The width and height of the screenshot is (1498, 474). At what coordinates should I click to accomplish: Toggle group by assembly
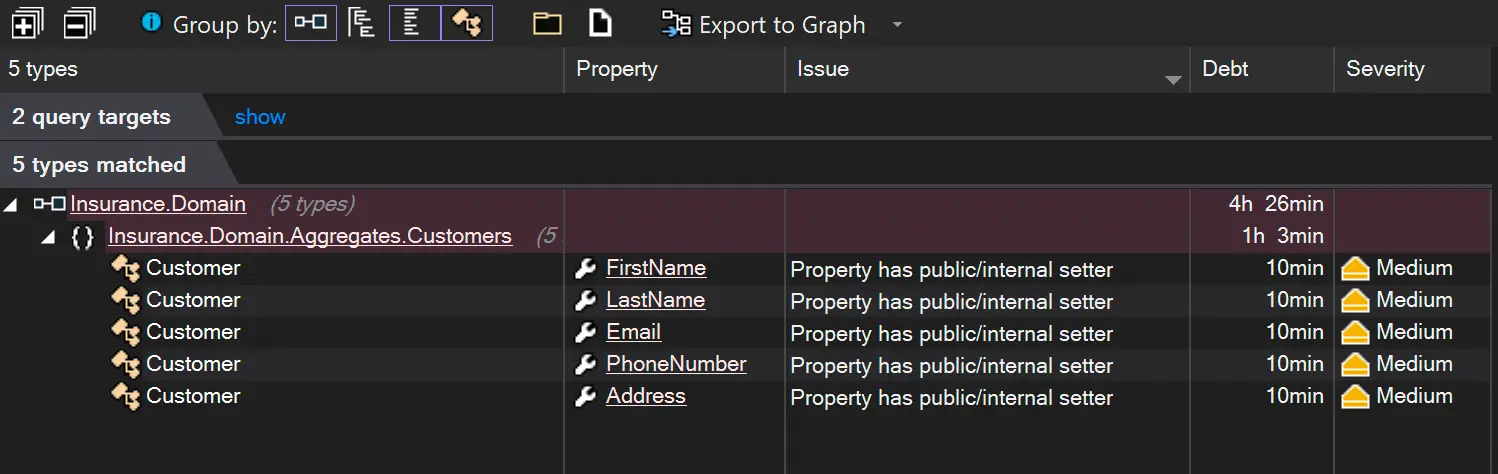(311, 22)
